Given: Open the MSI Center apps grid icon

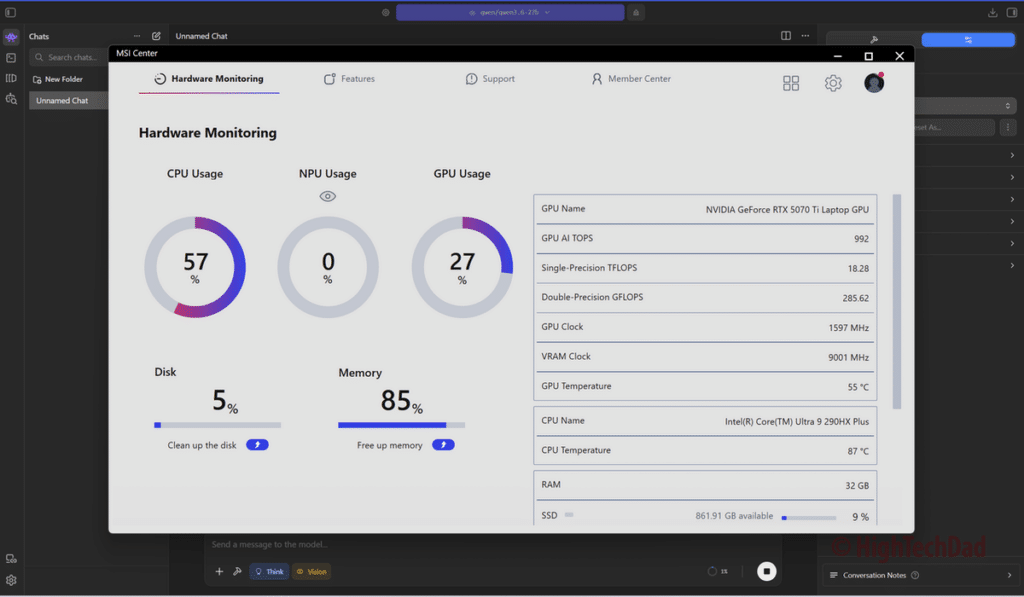Looking at the screenshot, I should click(791, 83).
